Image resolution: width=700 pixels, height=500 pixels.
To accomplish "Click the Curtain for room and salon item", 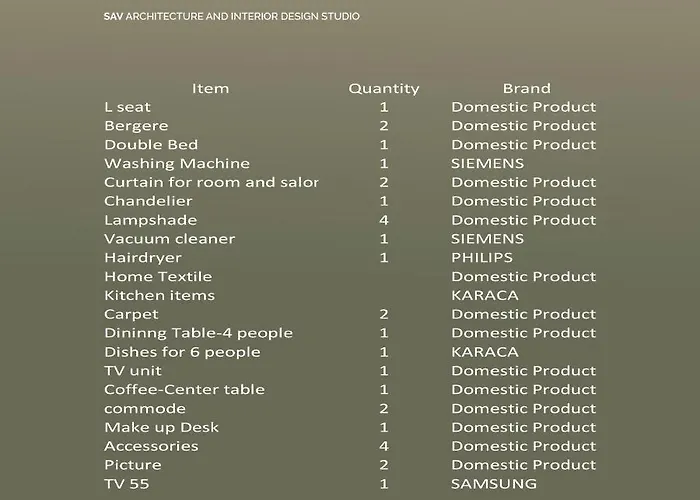I will coord(211,182).
